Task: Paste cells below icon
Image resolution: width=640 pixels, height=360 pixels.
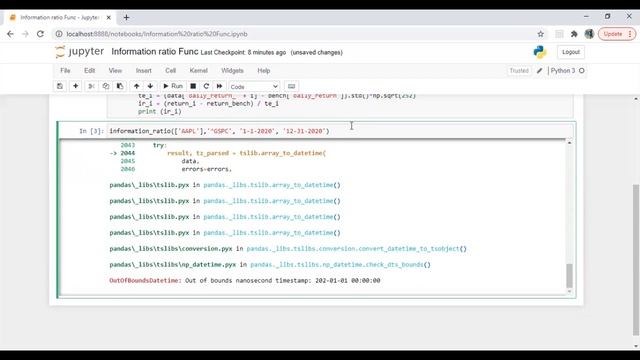Action: point(120,86)
